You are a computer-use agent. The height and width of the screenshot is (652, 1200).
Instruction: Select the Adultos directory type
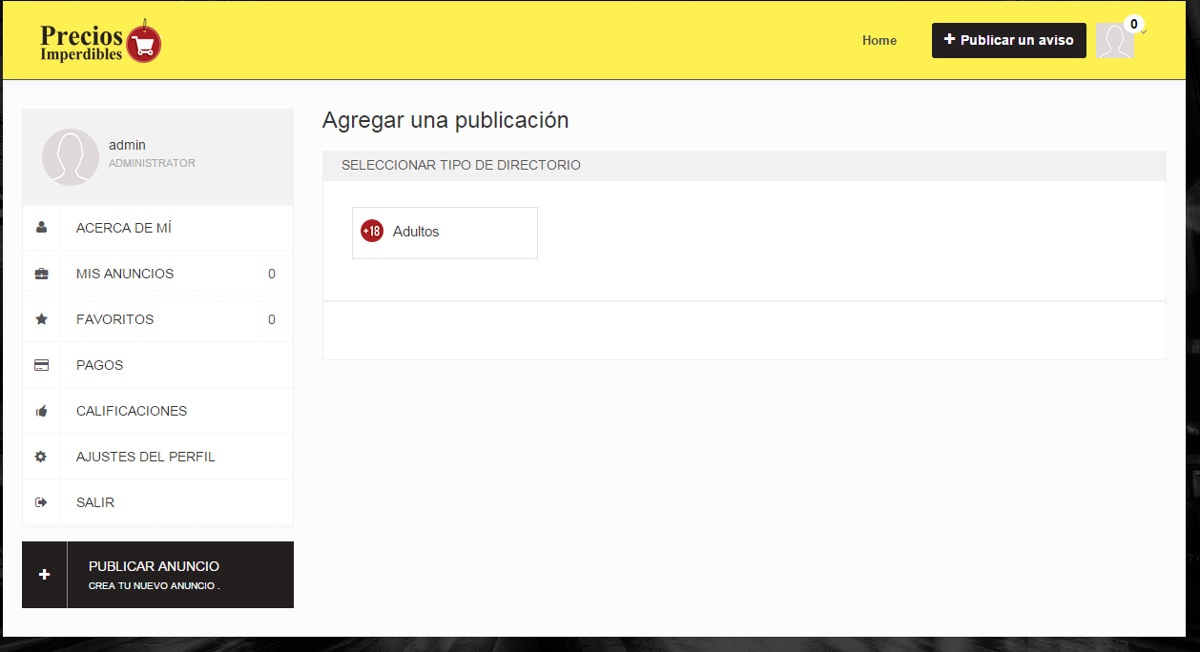(x=445, y=232)
